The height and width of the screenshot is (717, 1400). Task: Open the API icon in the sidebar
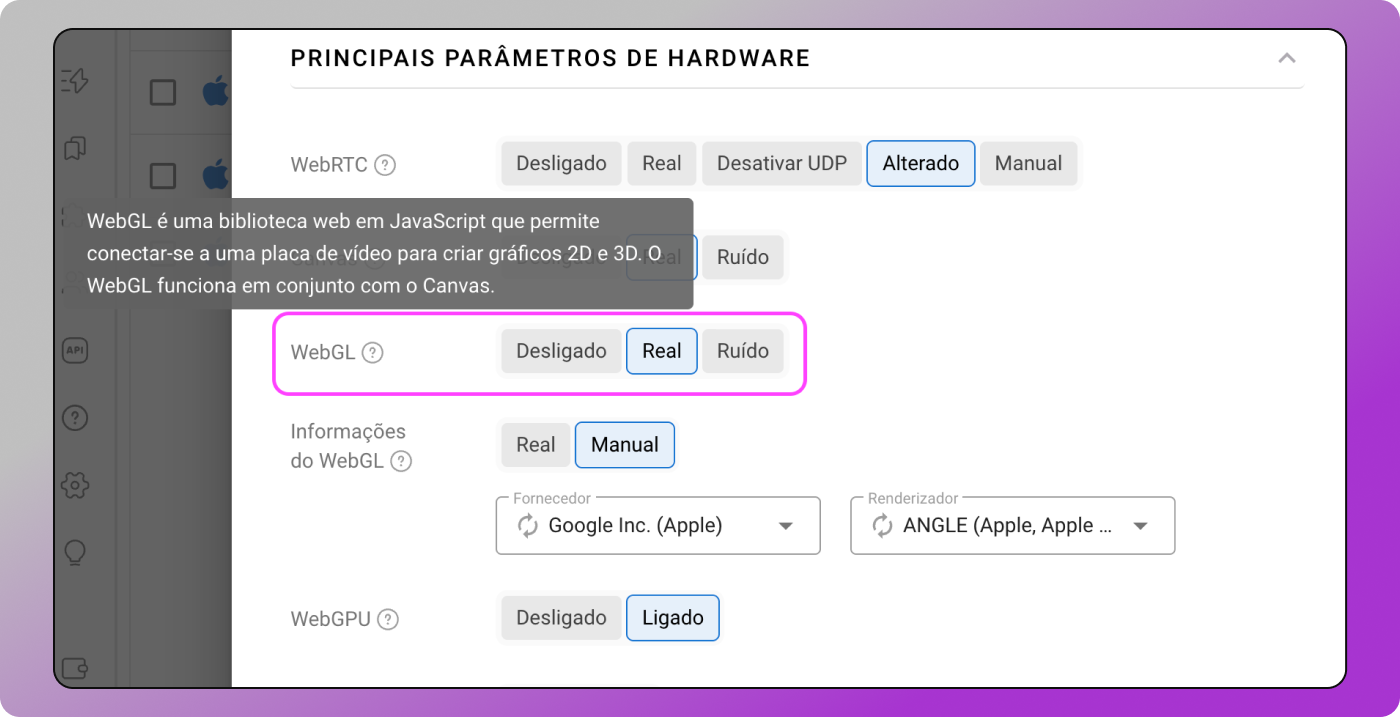pos(75,351)
